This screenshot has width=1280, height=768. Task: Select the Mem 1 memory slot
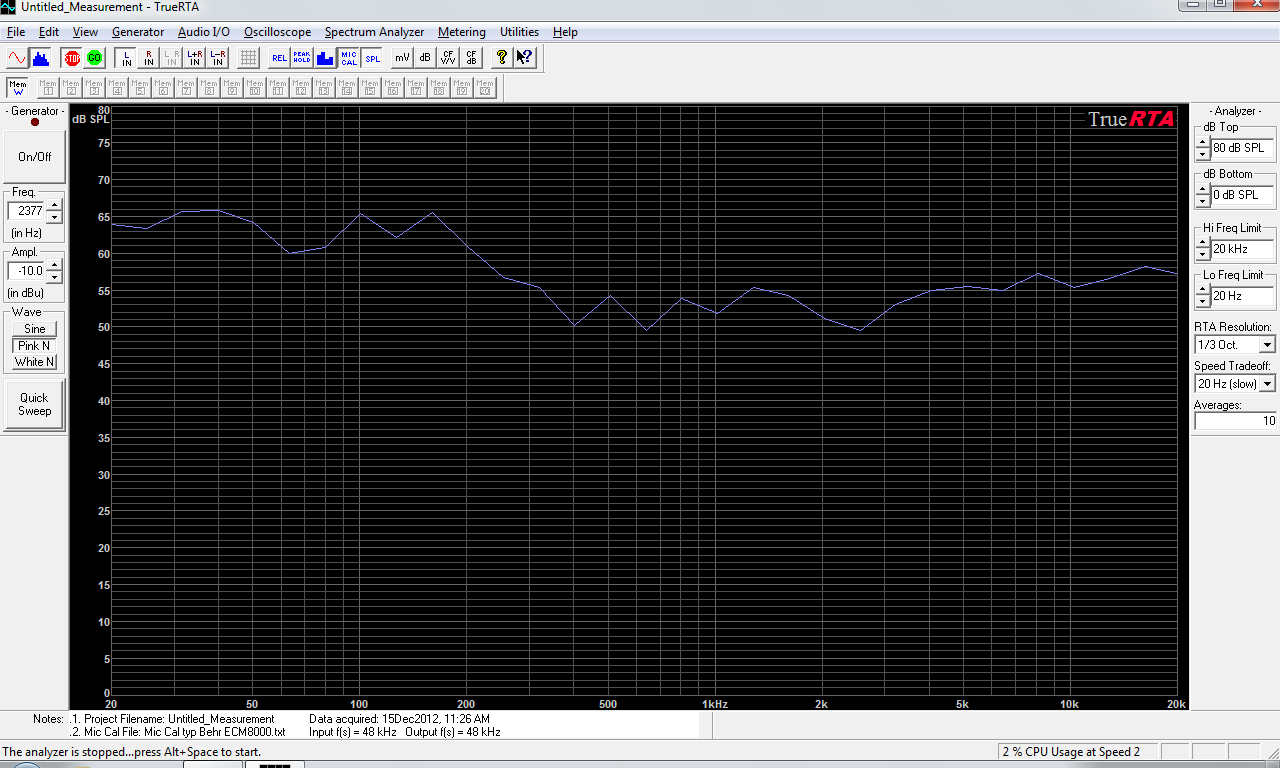coord(47,88)
